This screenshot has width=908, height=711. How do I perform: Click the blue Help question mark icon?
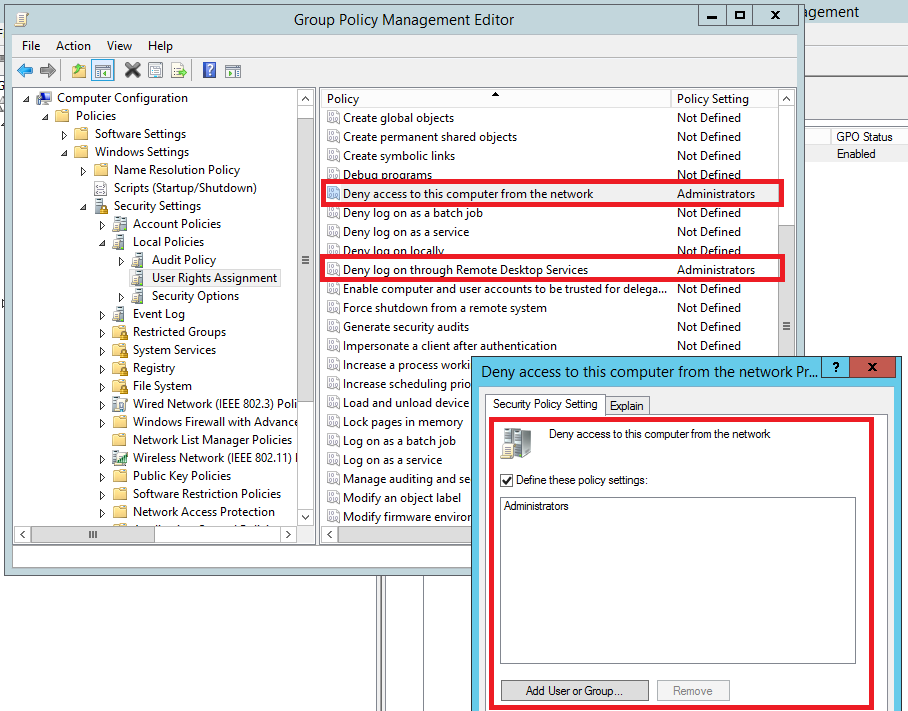209,70
